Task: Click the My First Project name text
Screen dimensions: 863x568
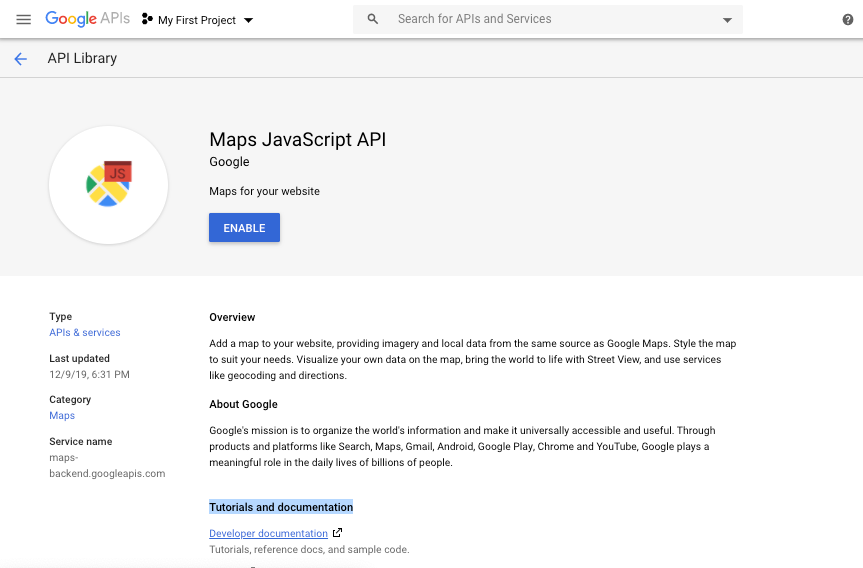Action: [x=197, y=20]
